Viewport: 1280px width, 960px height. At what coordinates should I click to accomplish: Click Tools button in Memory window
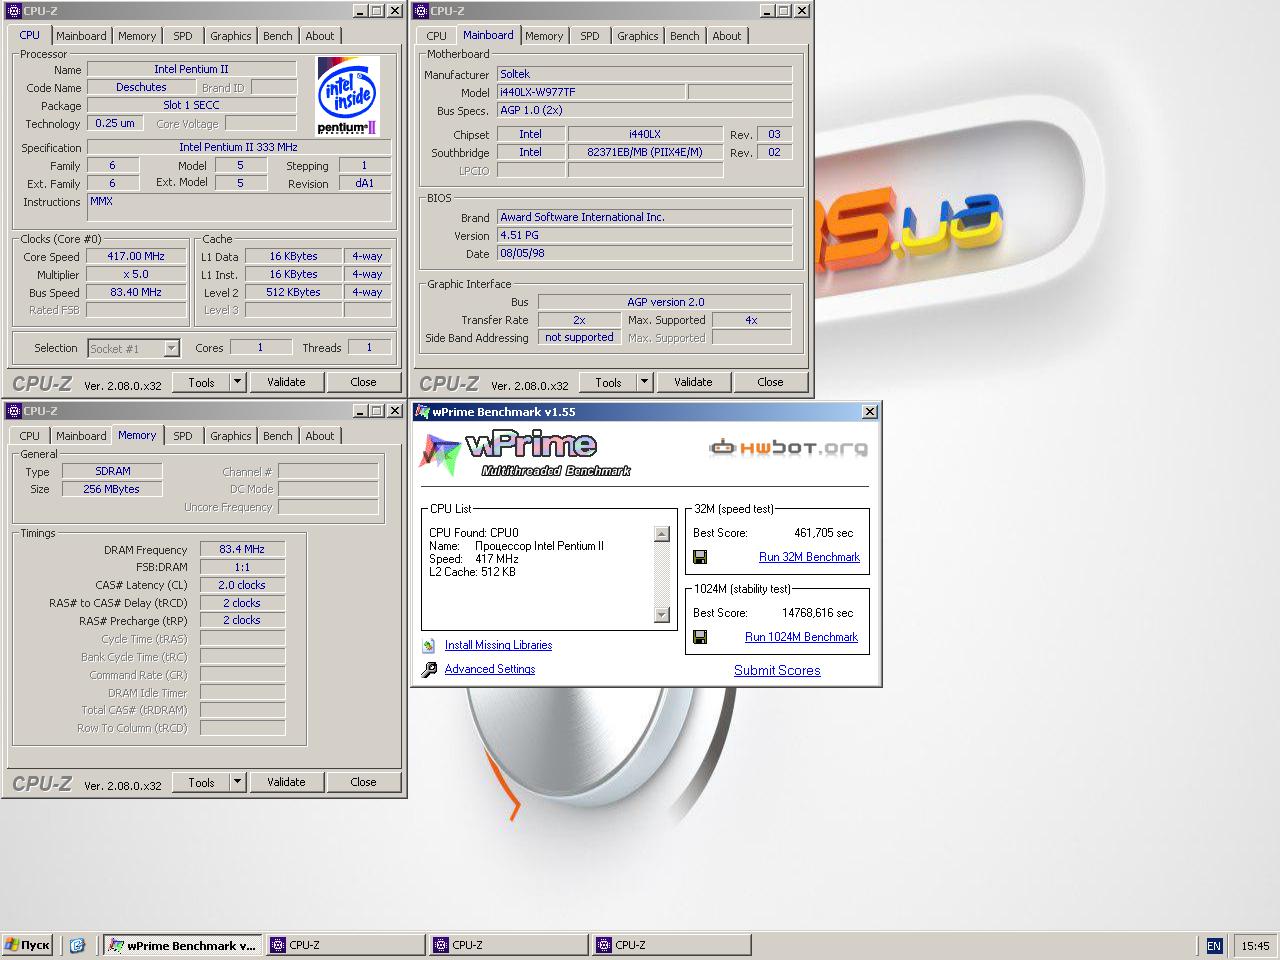(x=201, y=782)
